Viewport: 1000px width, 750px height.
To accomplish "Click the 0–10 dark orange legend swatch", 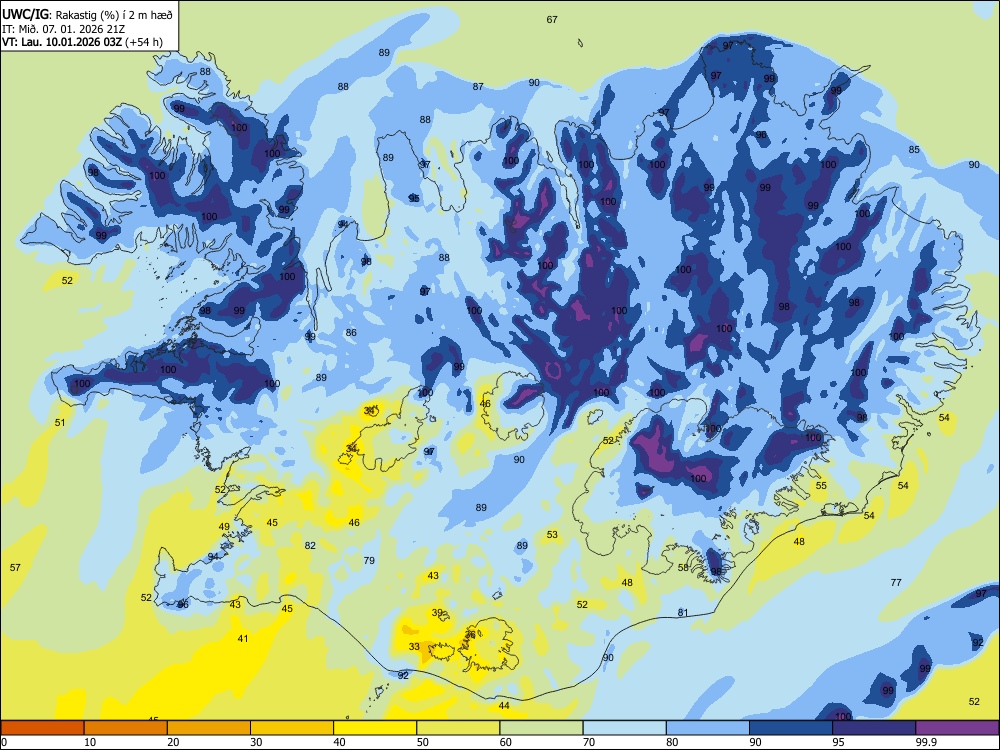I will pos(42,728).
